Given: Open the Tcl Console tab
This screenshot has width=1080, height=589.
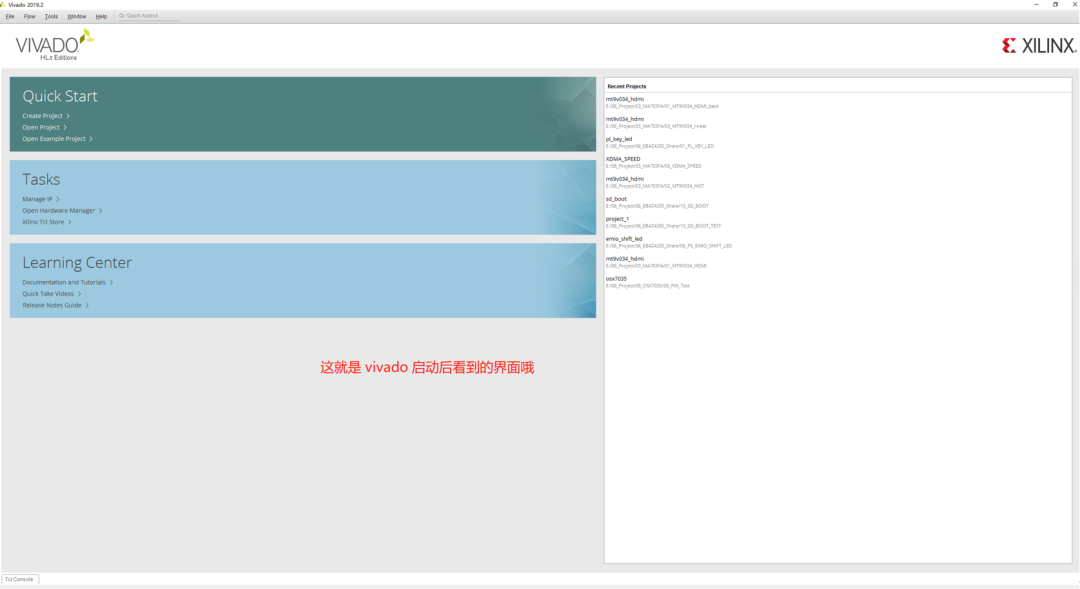Looking at the screenshot, I should pos(19,579).
